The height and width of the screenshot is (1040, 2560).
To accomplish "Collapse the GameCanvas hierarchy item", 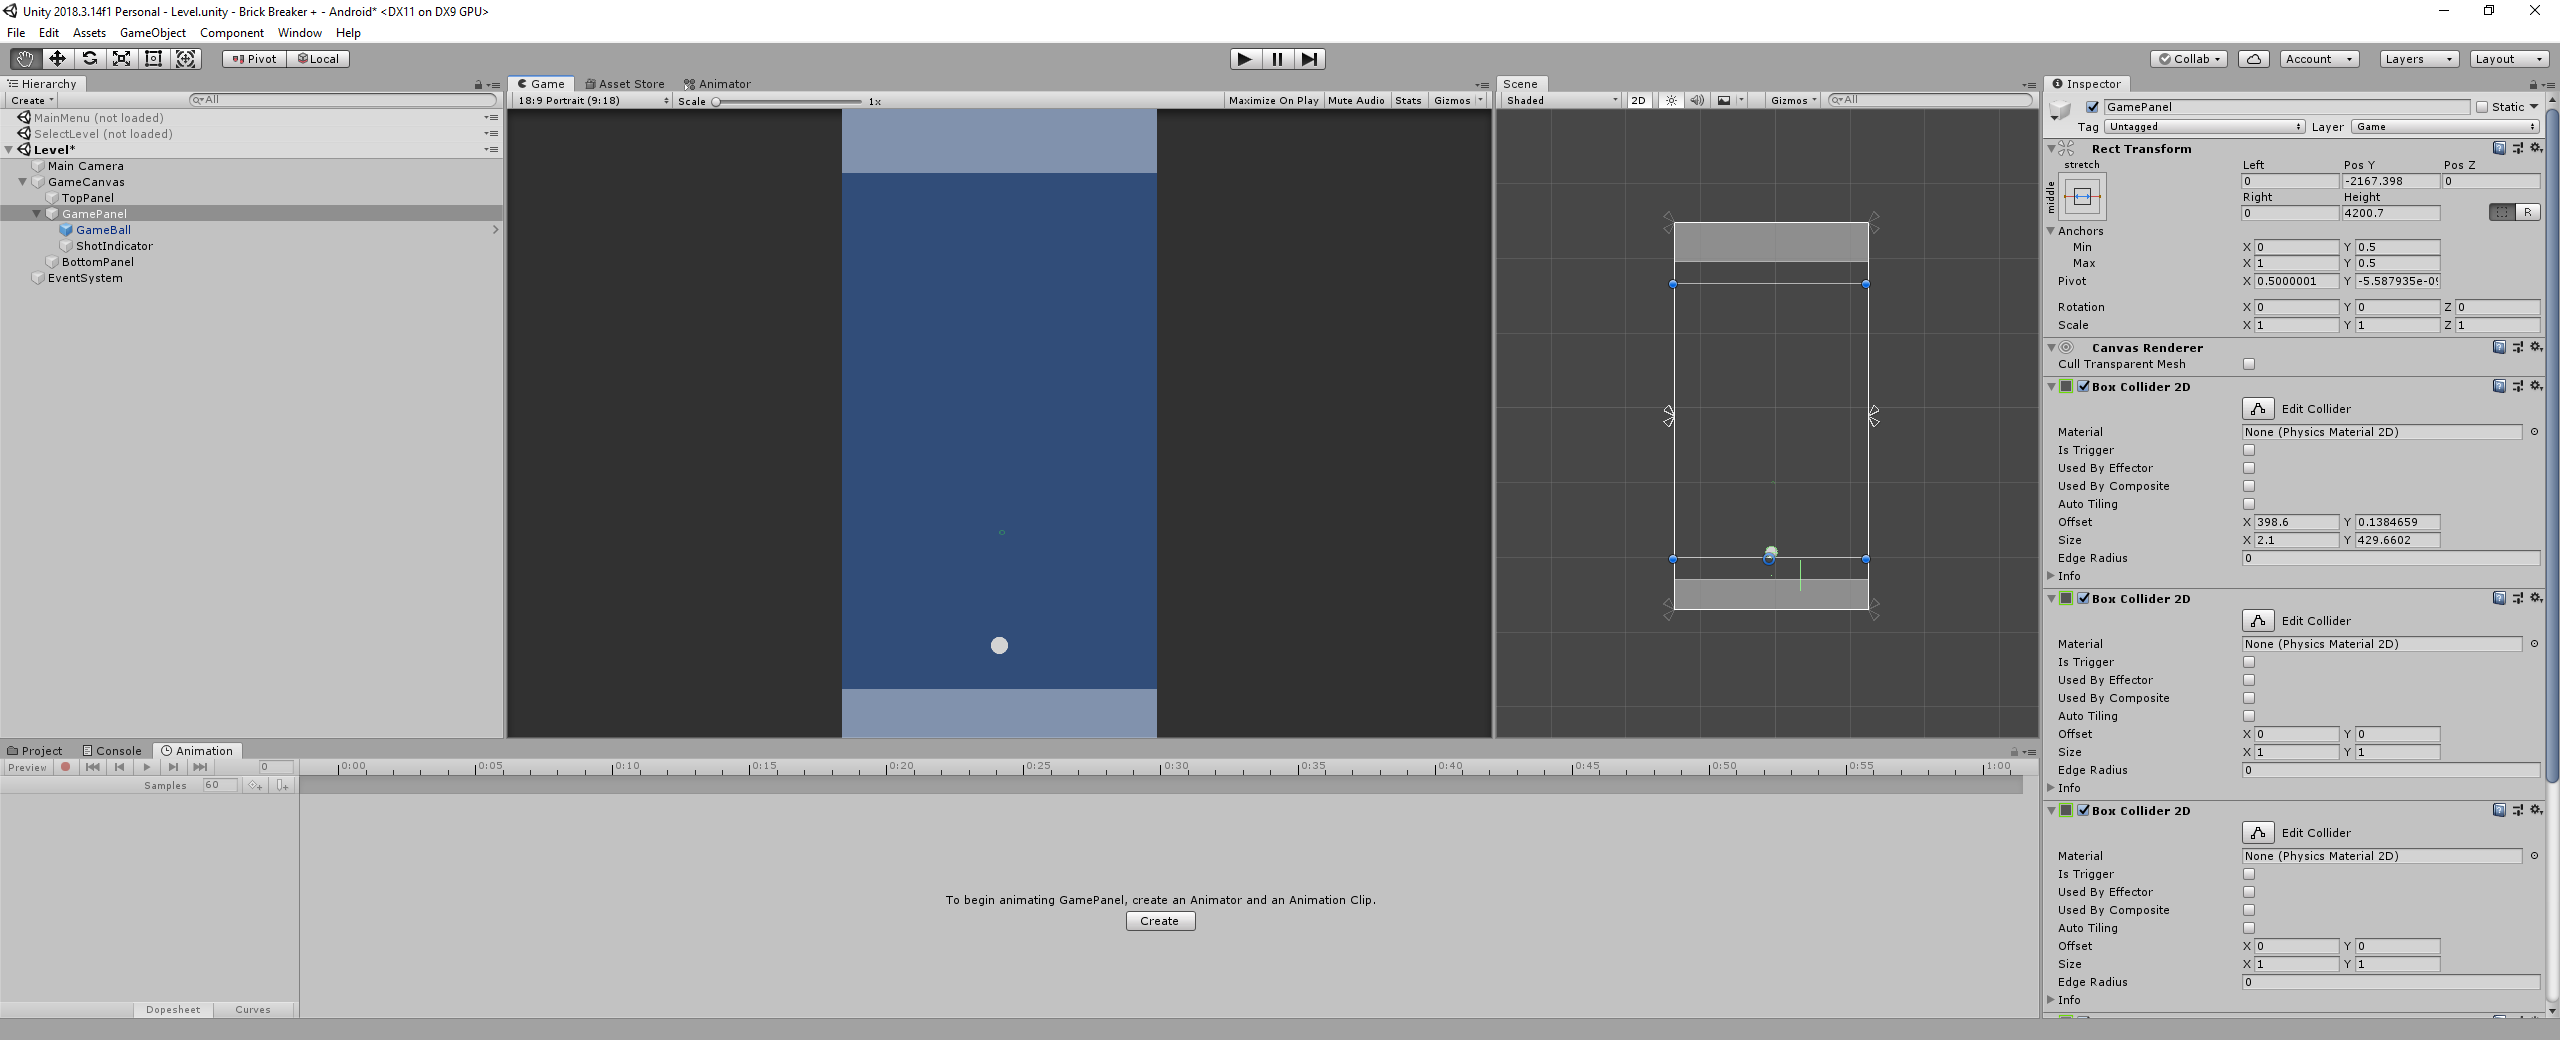I will (x=22, y=182).
